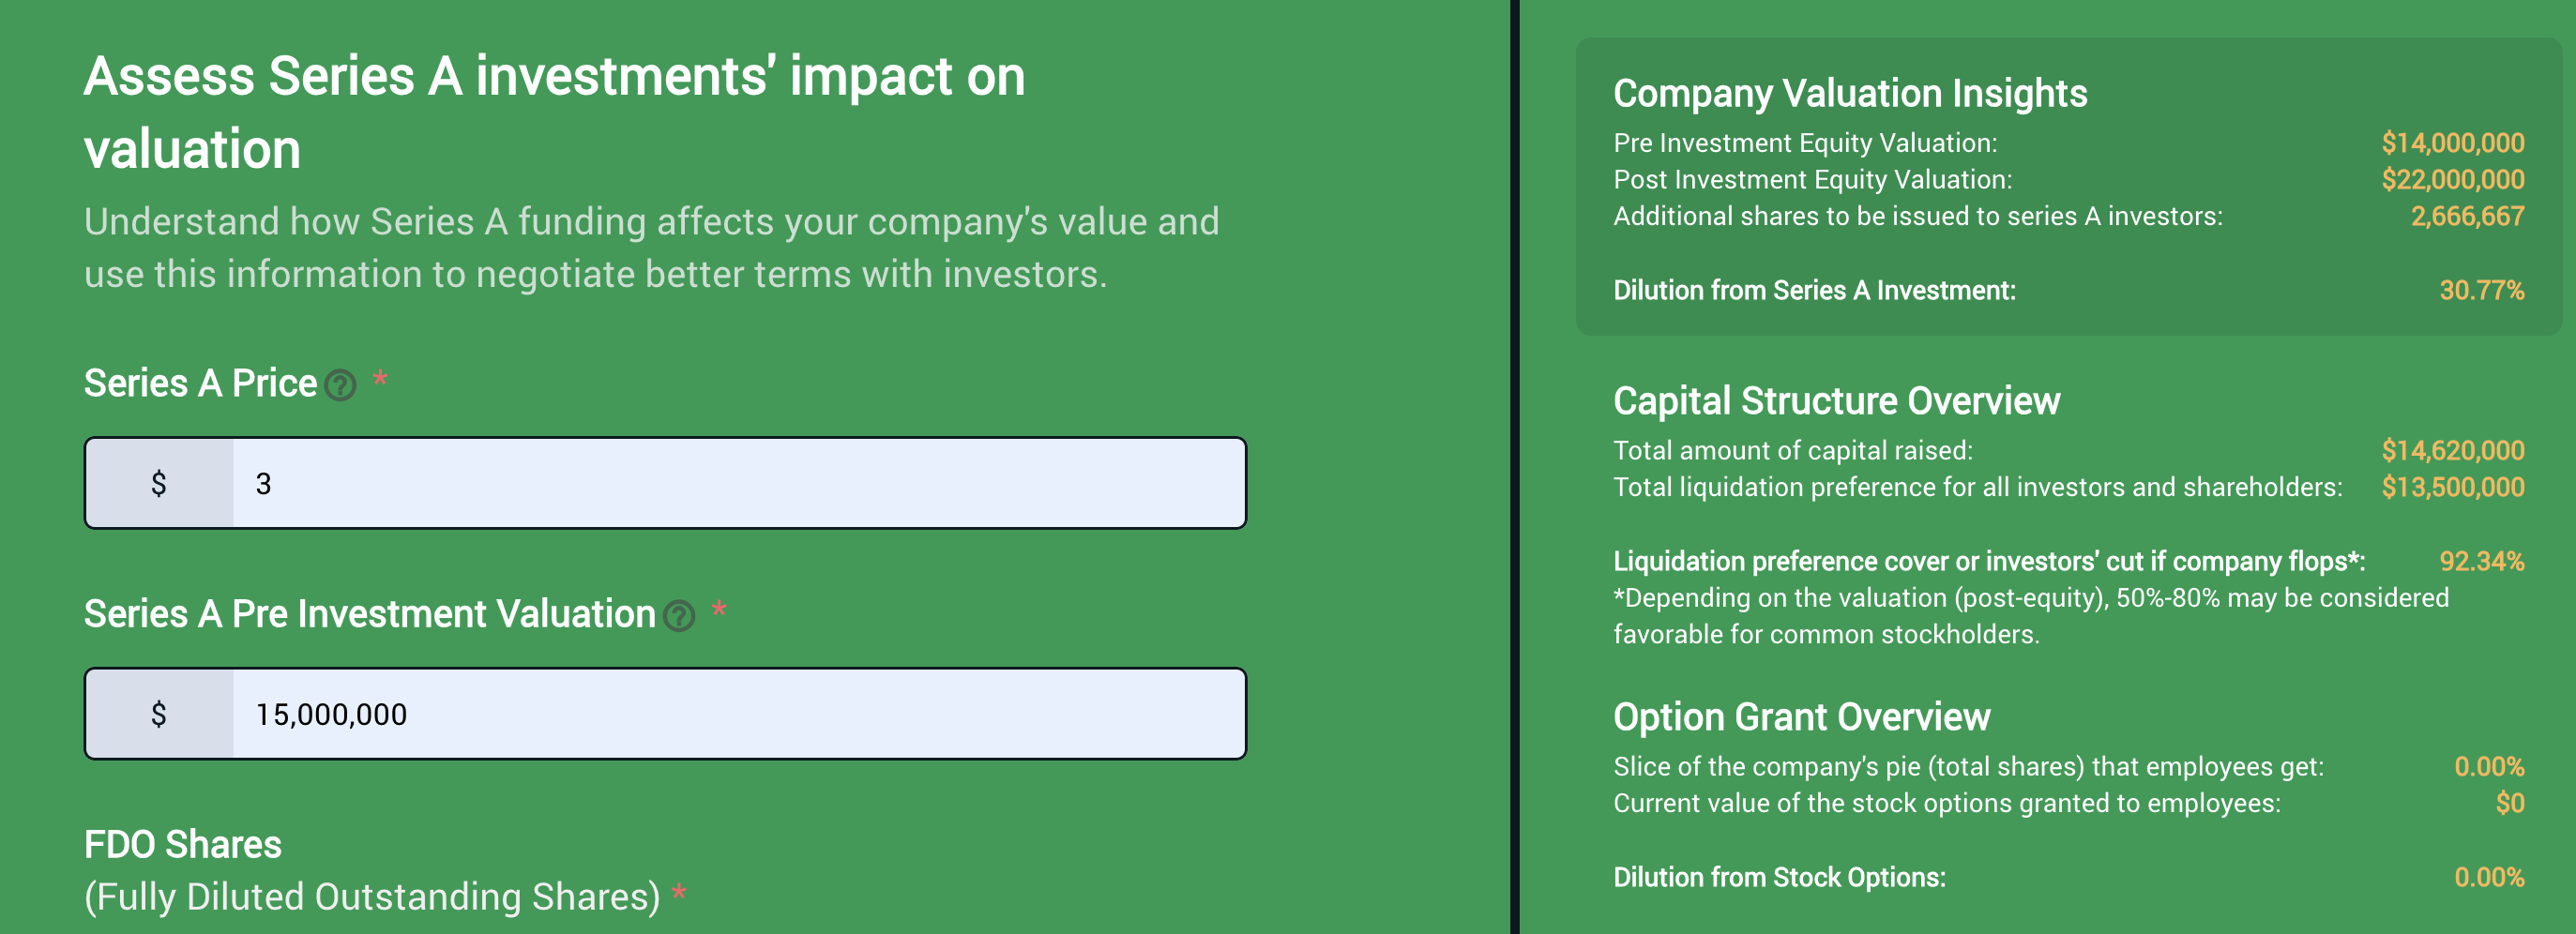Select the Company Valuation Insights heading
This screenshot has width=2576, height=934.
tap(1850, 93)
